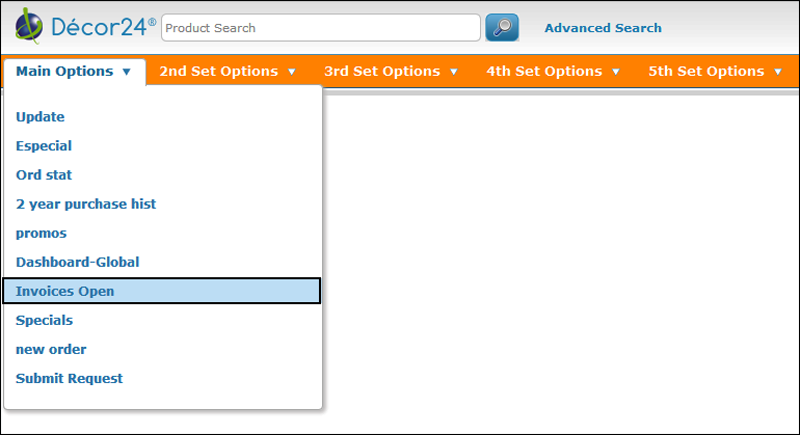Open Dashboard-Global from the menu
The width and height of the screenshot is (800, 435).
(x=77, y=262)
